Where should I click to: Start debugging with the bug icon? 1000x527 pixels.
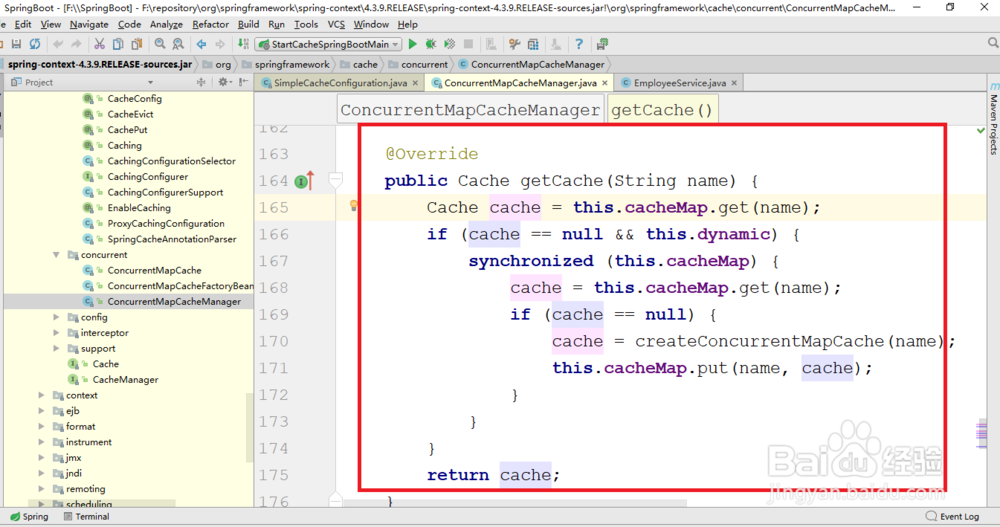pyautogui.click(x=430, y=44)
